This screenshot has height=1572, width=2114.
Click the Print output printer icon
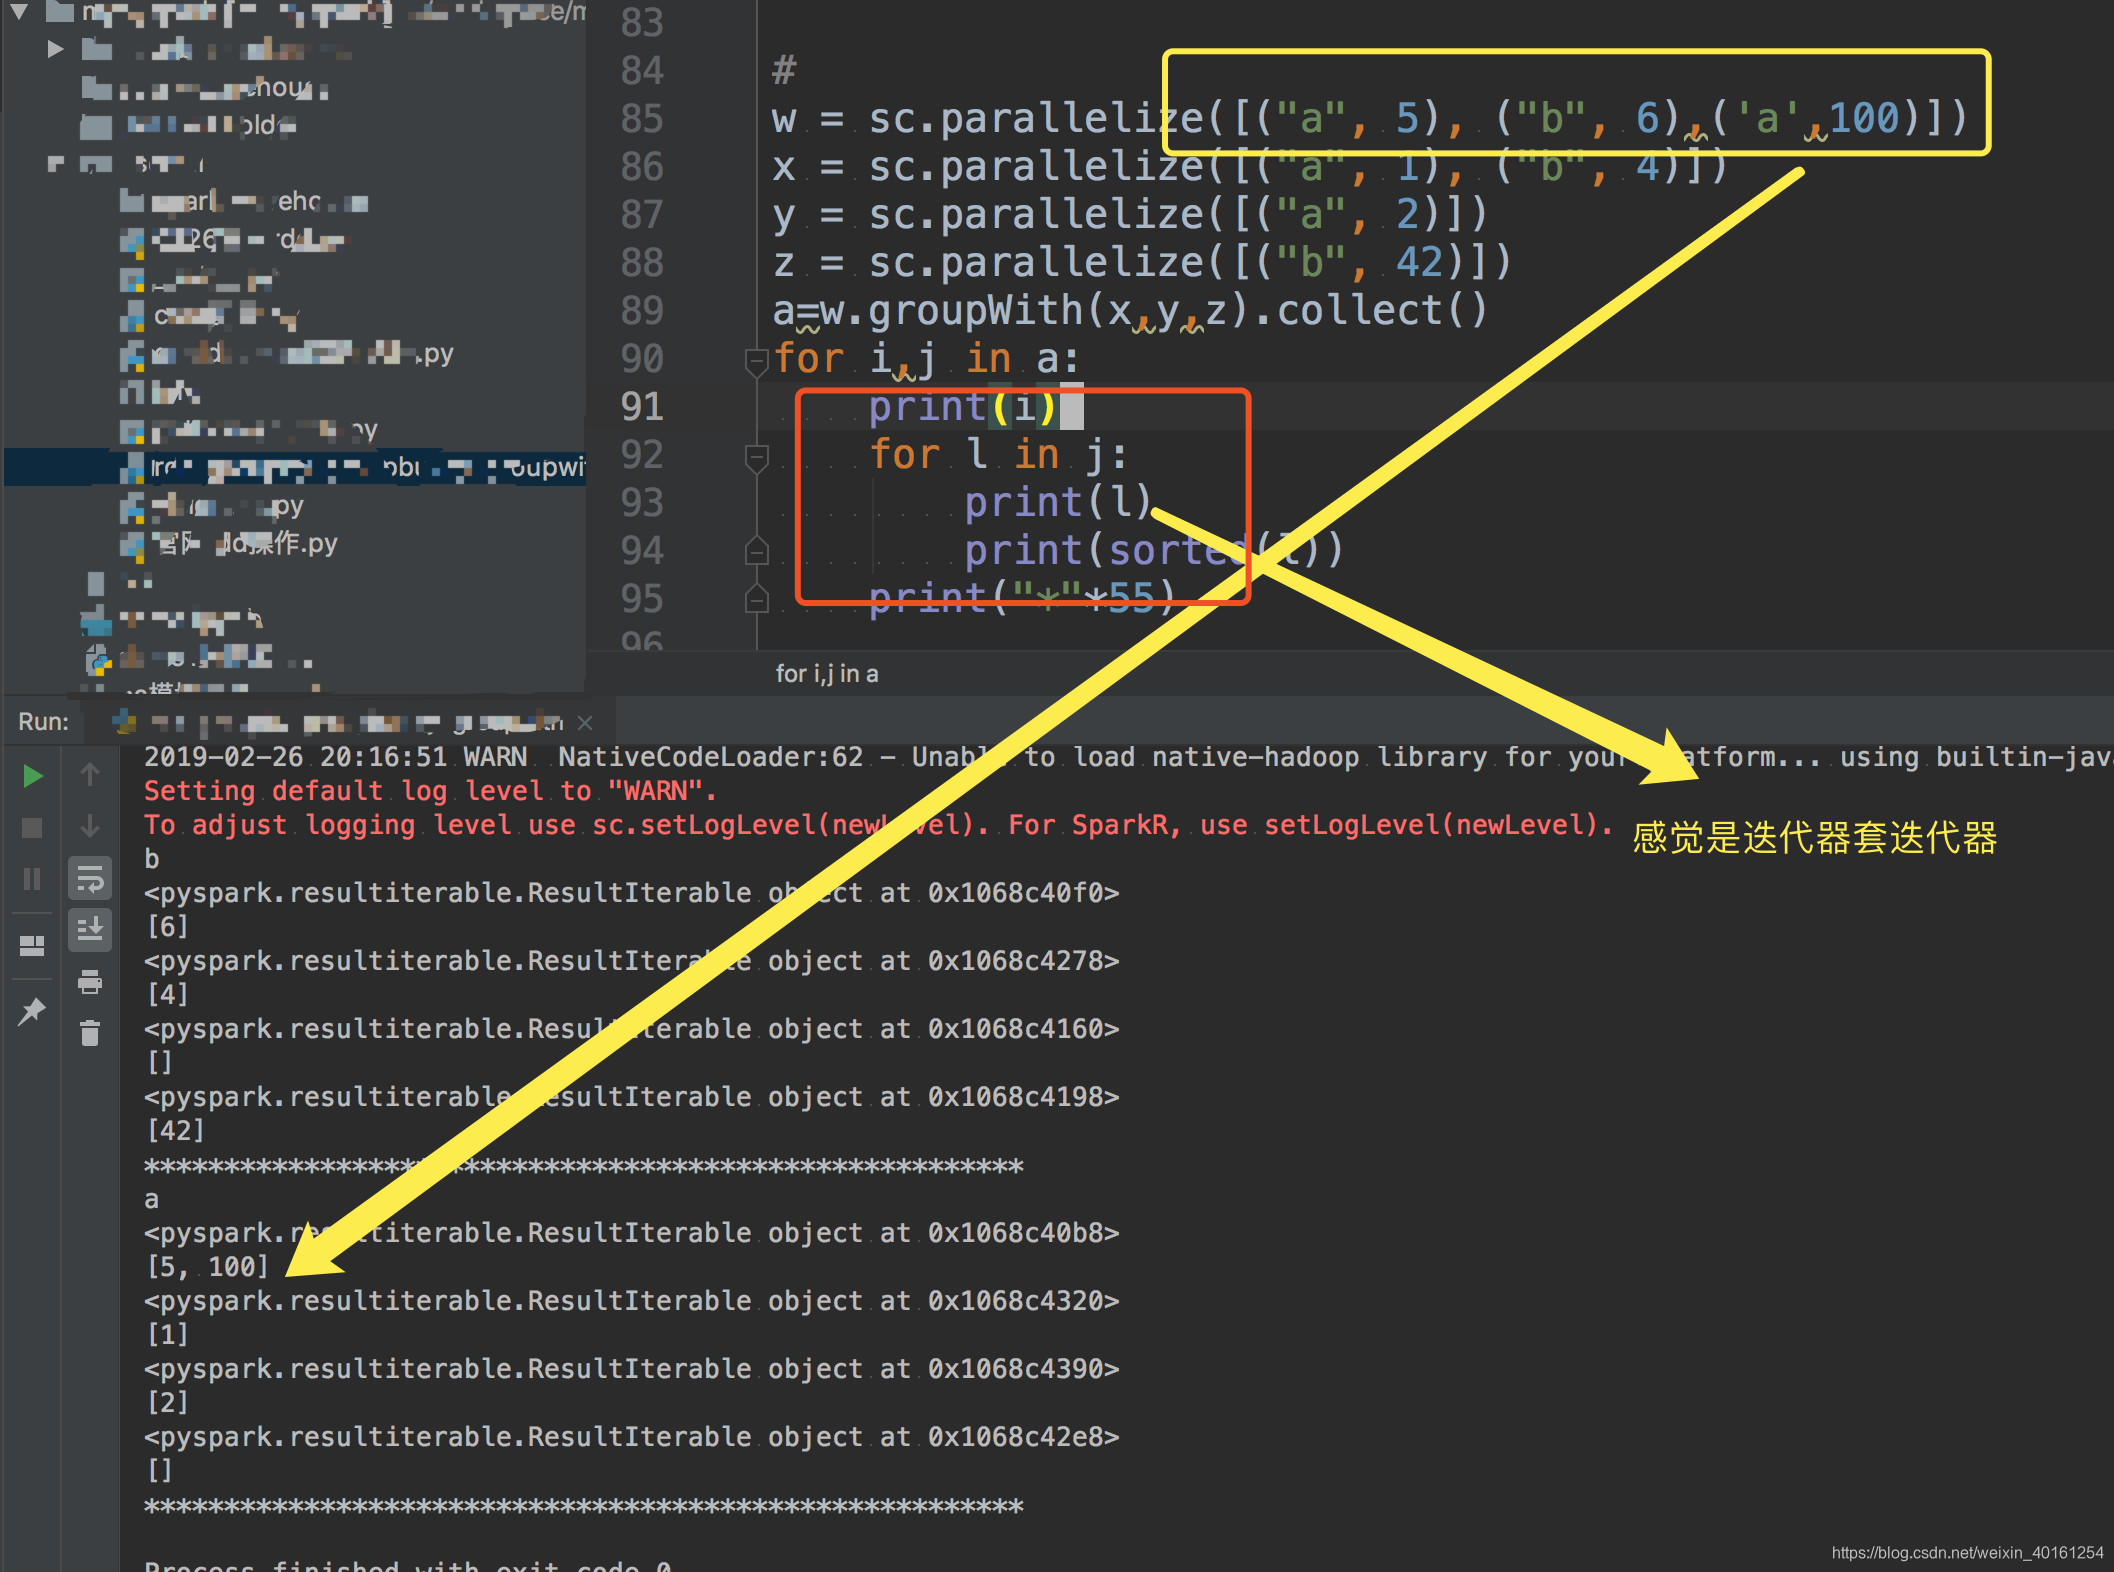90,982
